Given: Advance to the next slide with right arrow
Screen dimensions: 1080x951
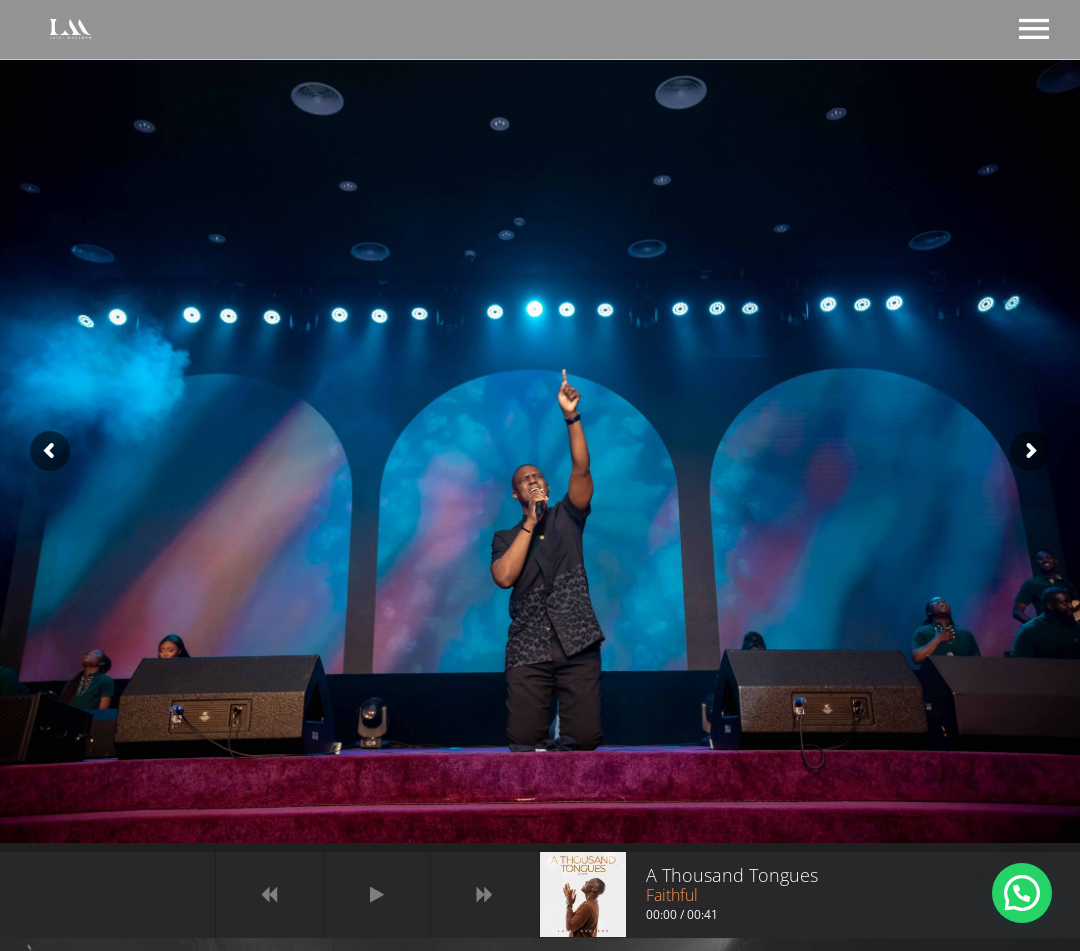Looking at the screenshot, I should [x=1030, y=451].
